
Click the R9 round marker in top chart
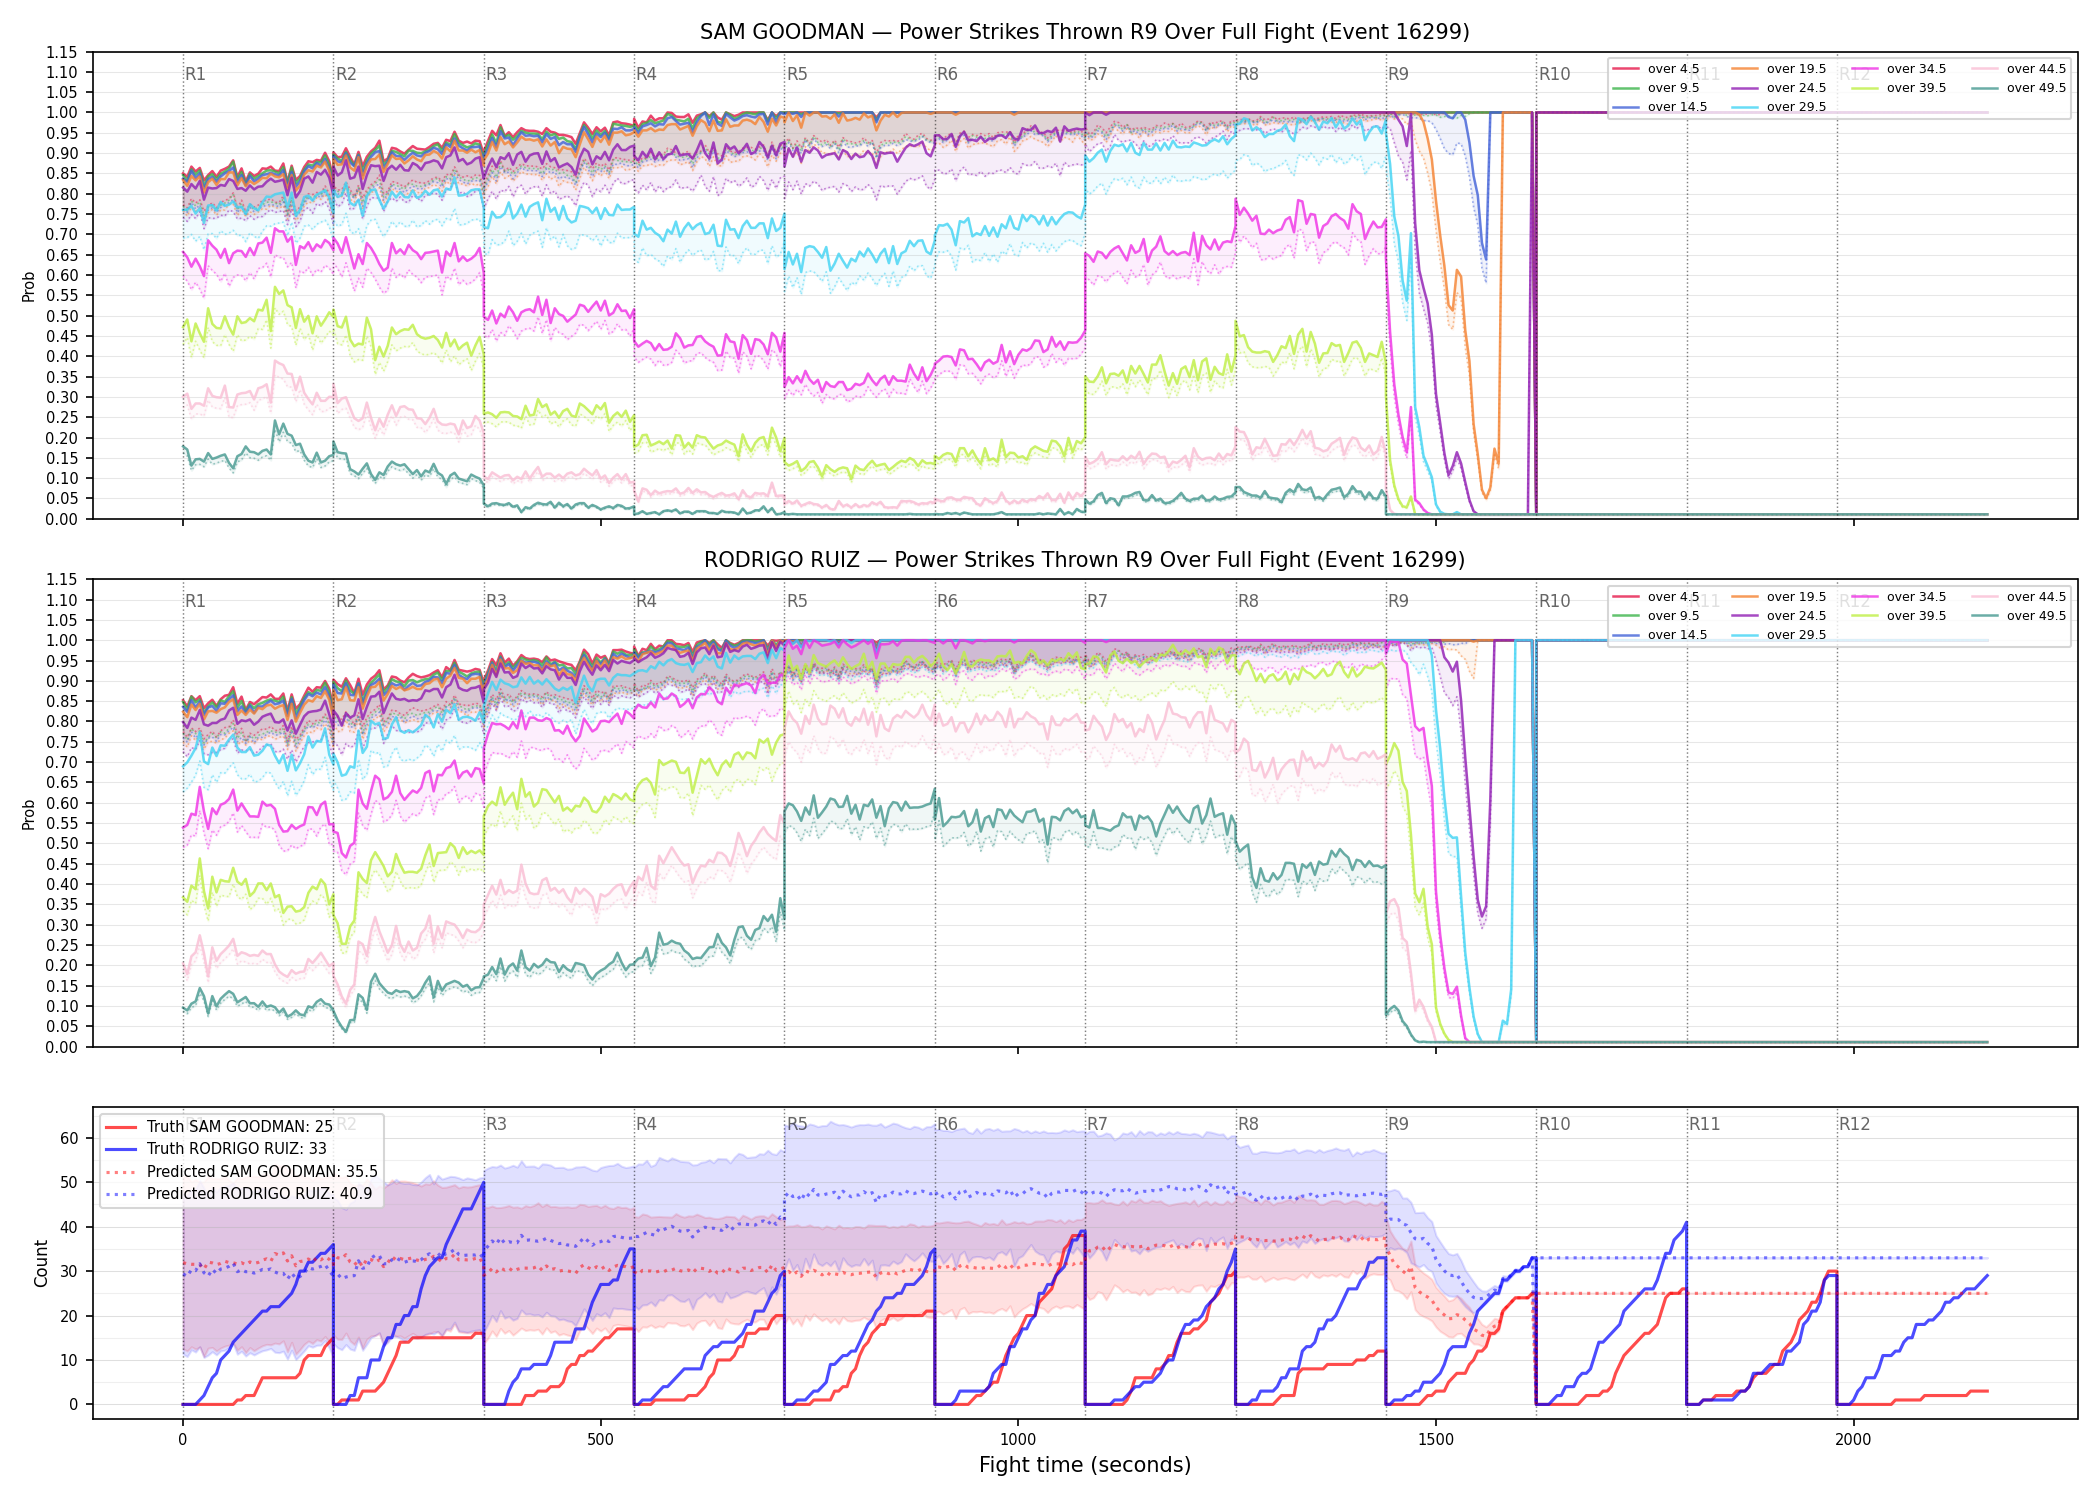(x=1398, y=74)
